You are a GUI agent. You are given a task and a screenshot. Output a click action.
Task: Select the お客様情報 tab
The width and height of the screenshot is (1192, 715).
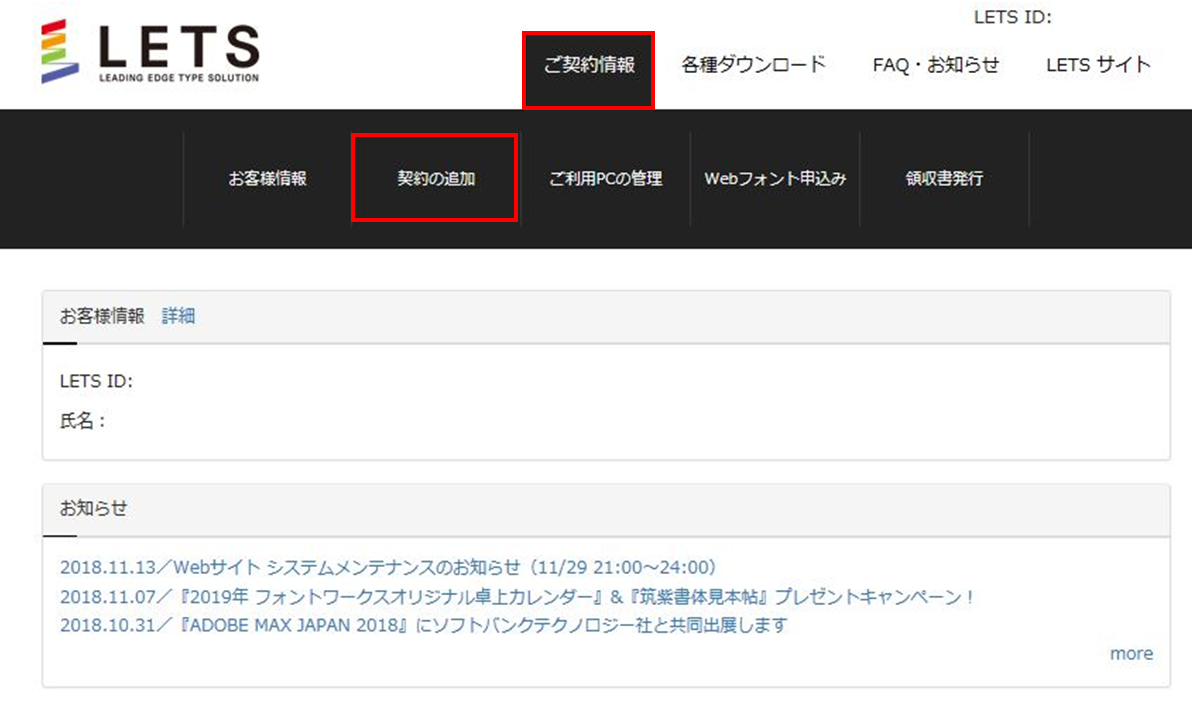pyautogui.click(x=267, y=178)
